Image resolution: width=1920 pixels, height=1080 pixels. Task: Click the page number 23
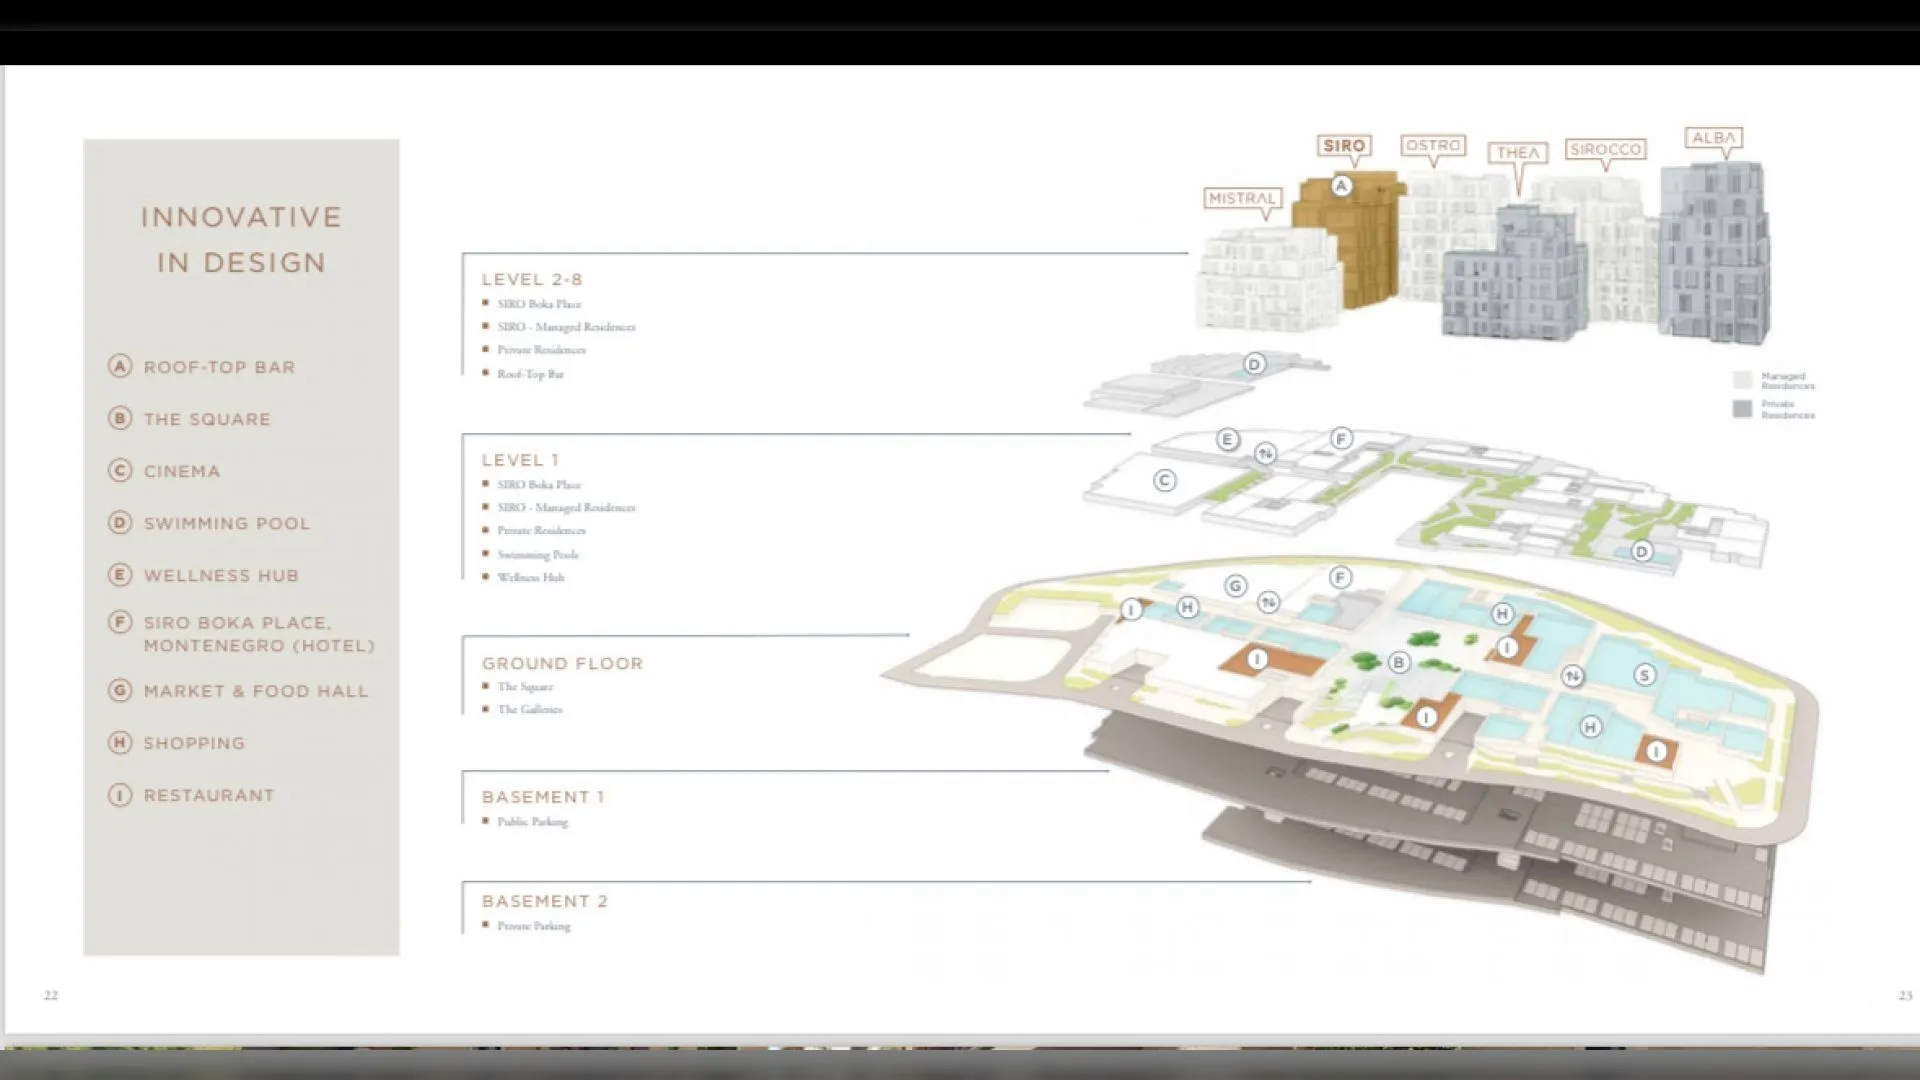pyautogui.click(x=1905, y=995)
